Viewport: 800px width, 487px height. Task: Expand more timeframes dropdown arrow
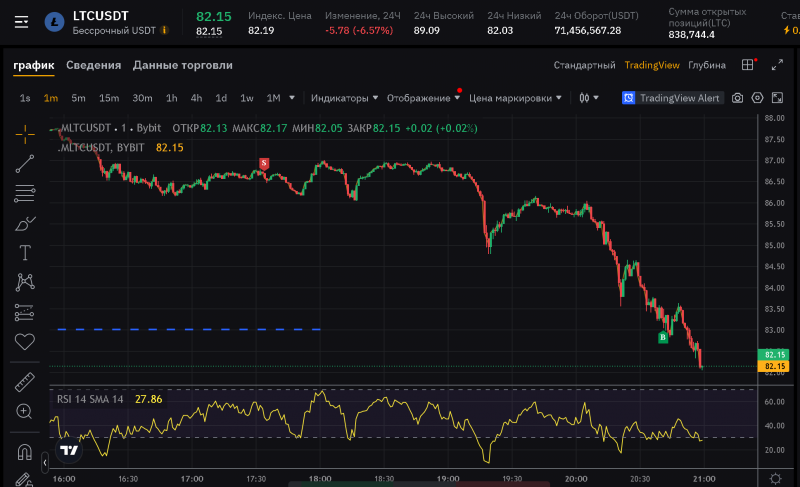(292, 97)
